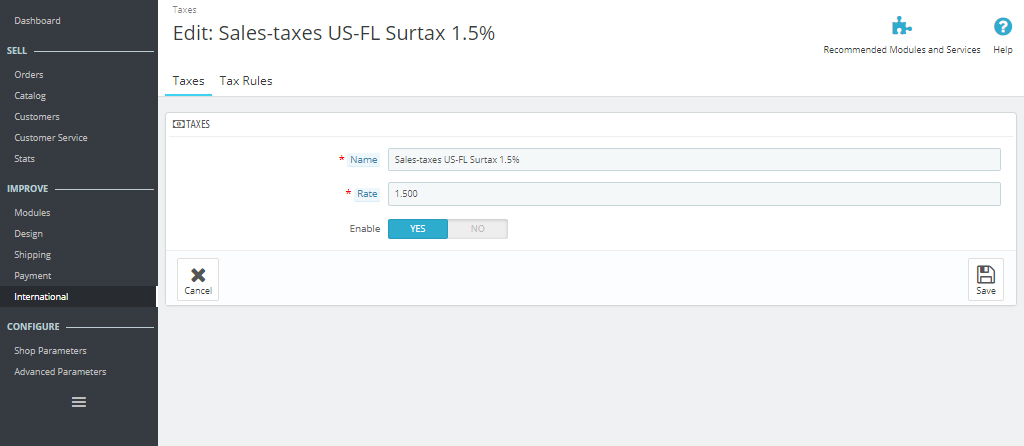Open the Shipping menu item
This screenshot has width=1024, height=446.
[33, 255]
